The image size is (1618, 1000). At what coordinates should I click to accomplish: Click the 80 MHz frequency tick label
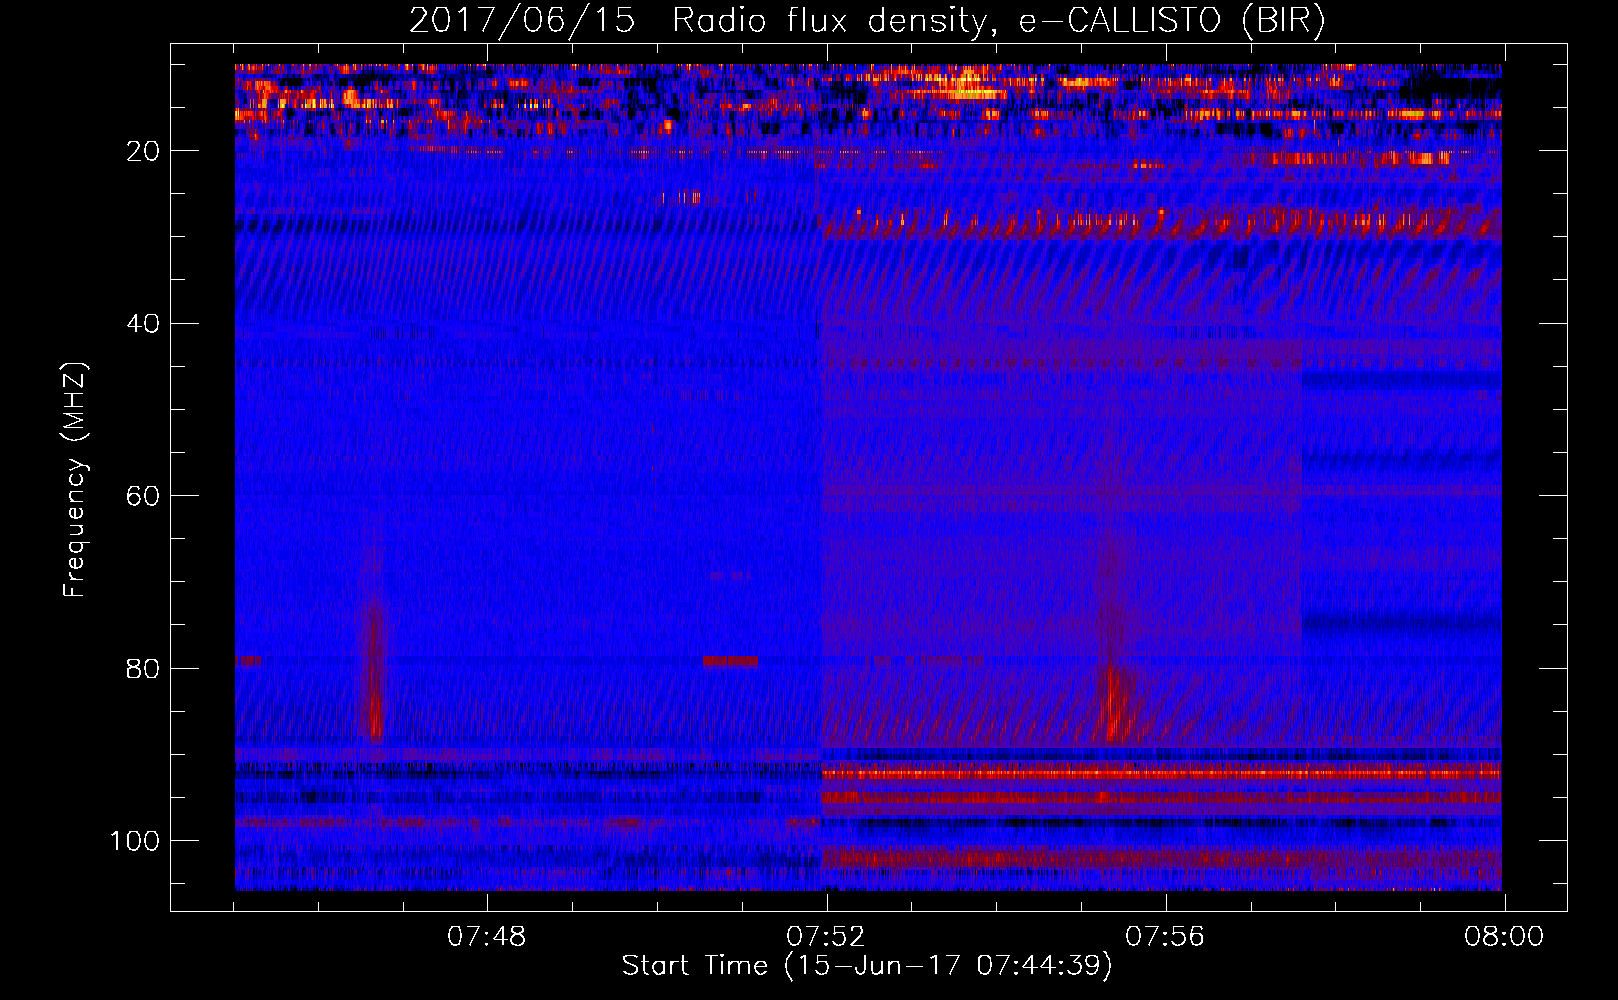point(144,668)
